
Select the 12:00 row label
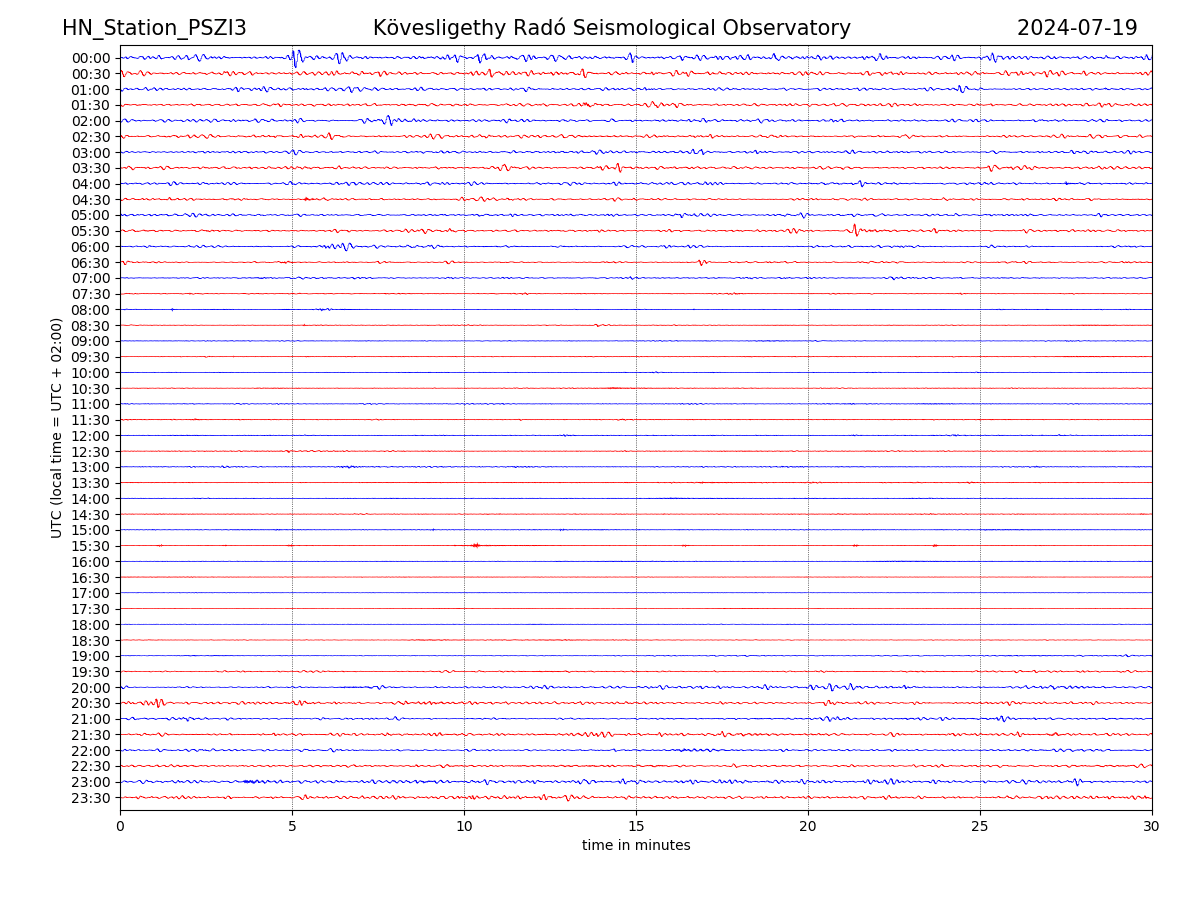(91, 436)
